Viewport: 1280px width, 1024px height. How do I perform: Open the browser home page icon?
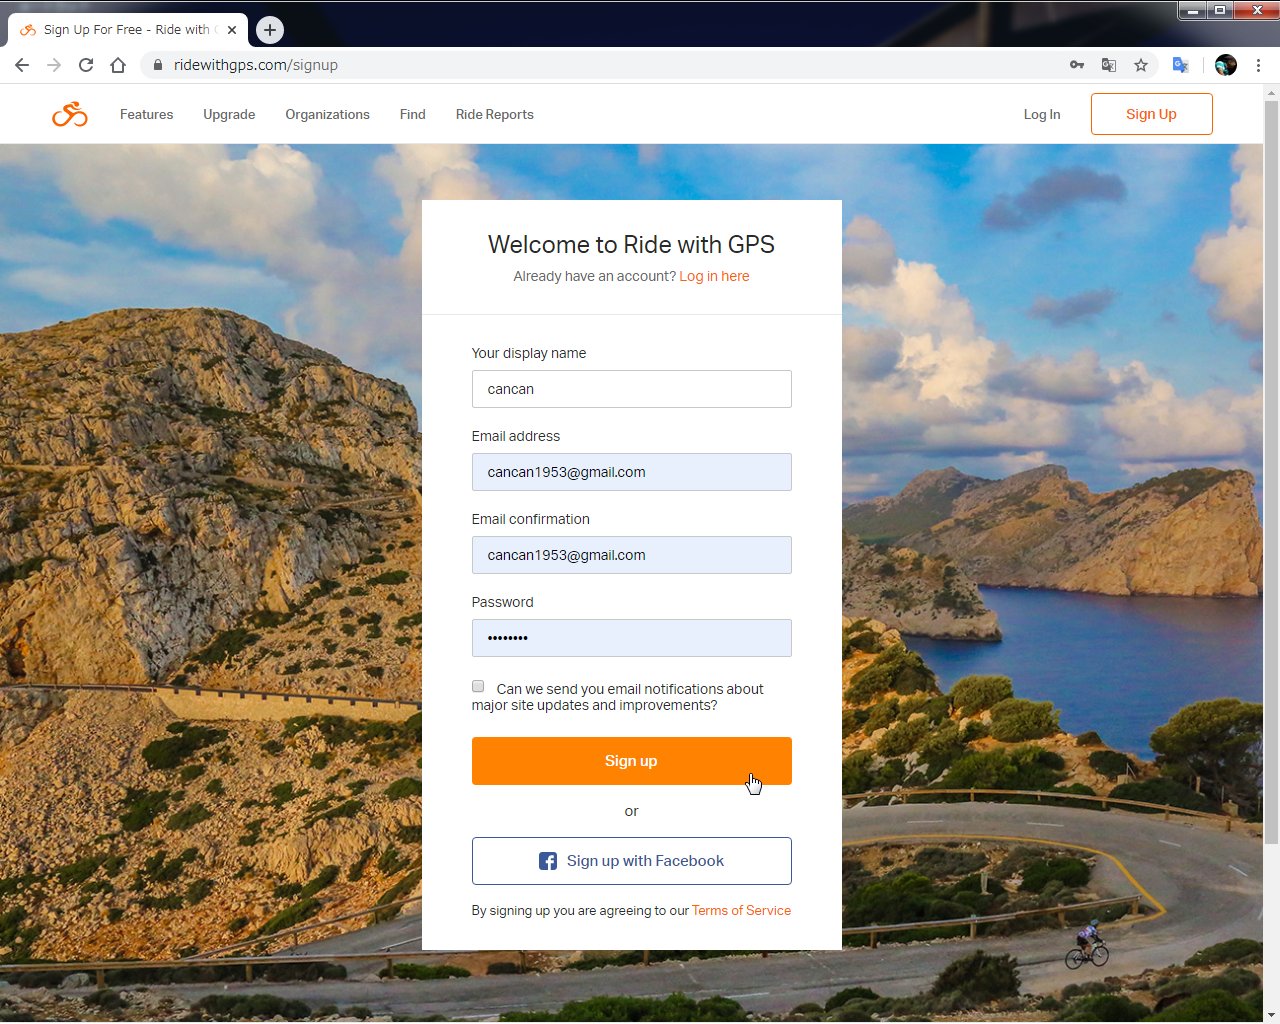[118, 65]
